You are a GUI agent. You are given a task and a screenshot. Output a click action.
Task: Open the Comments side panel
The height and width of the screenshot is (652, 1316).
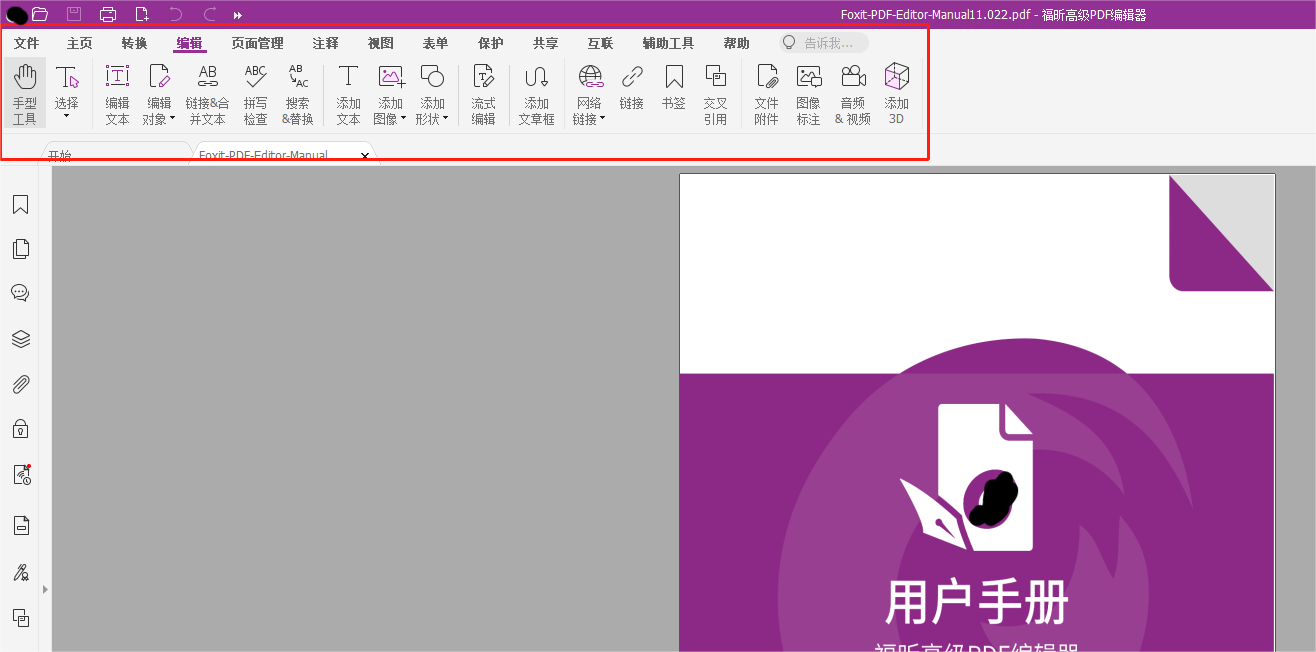[20, 293]
